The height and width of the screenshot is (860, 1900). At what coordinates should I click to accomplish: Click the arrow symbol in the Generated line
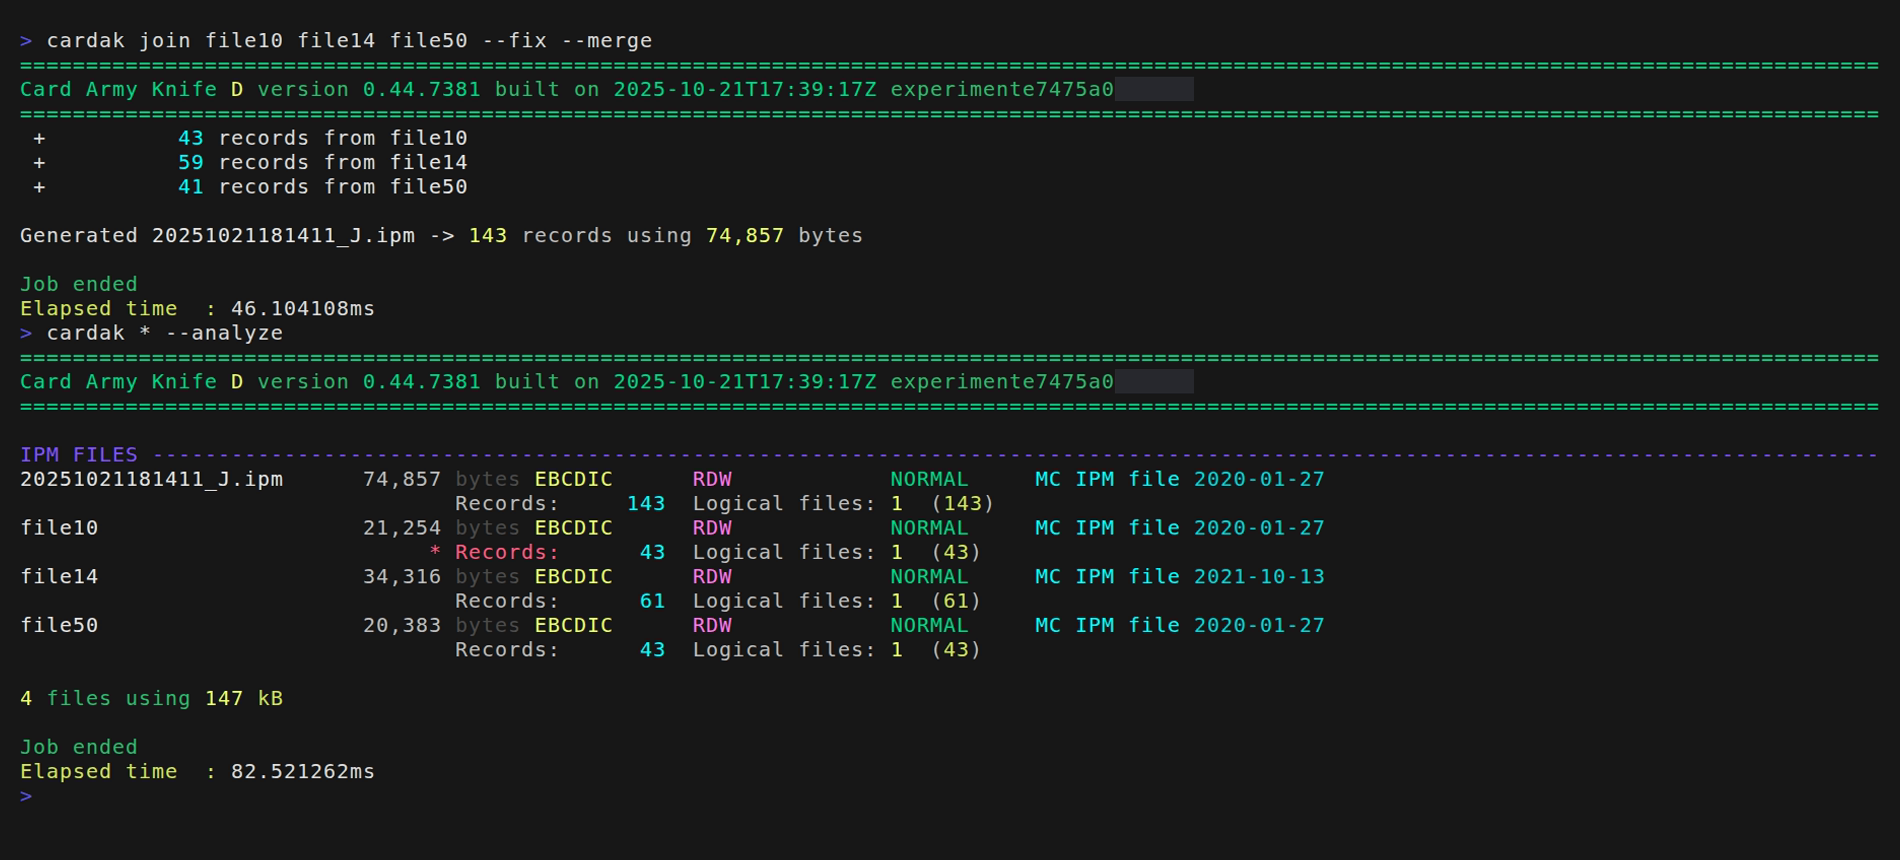(x=441, y=236)
